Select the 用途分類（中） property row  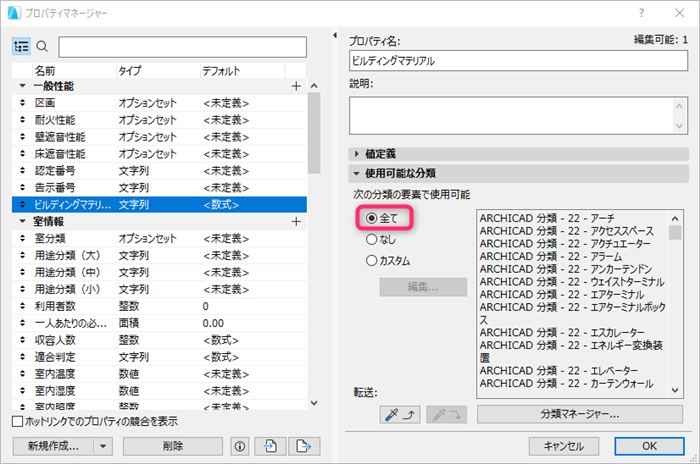(159, 272)
